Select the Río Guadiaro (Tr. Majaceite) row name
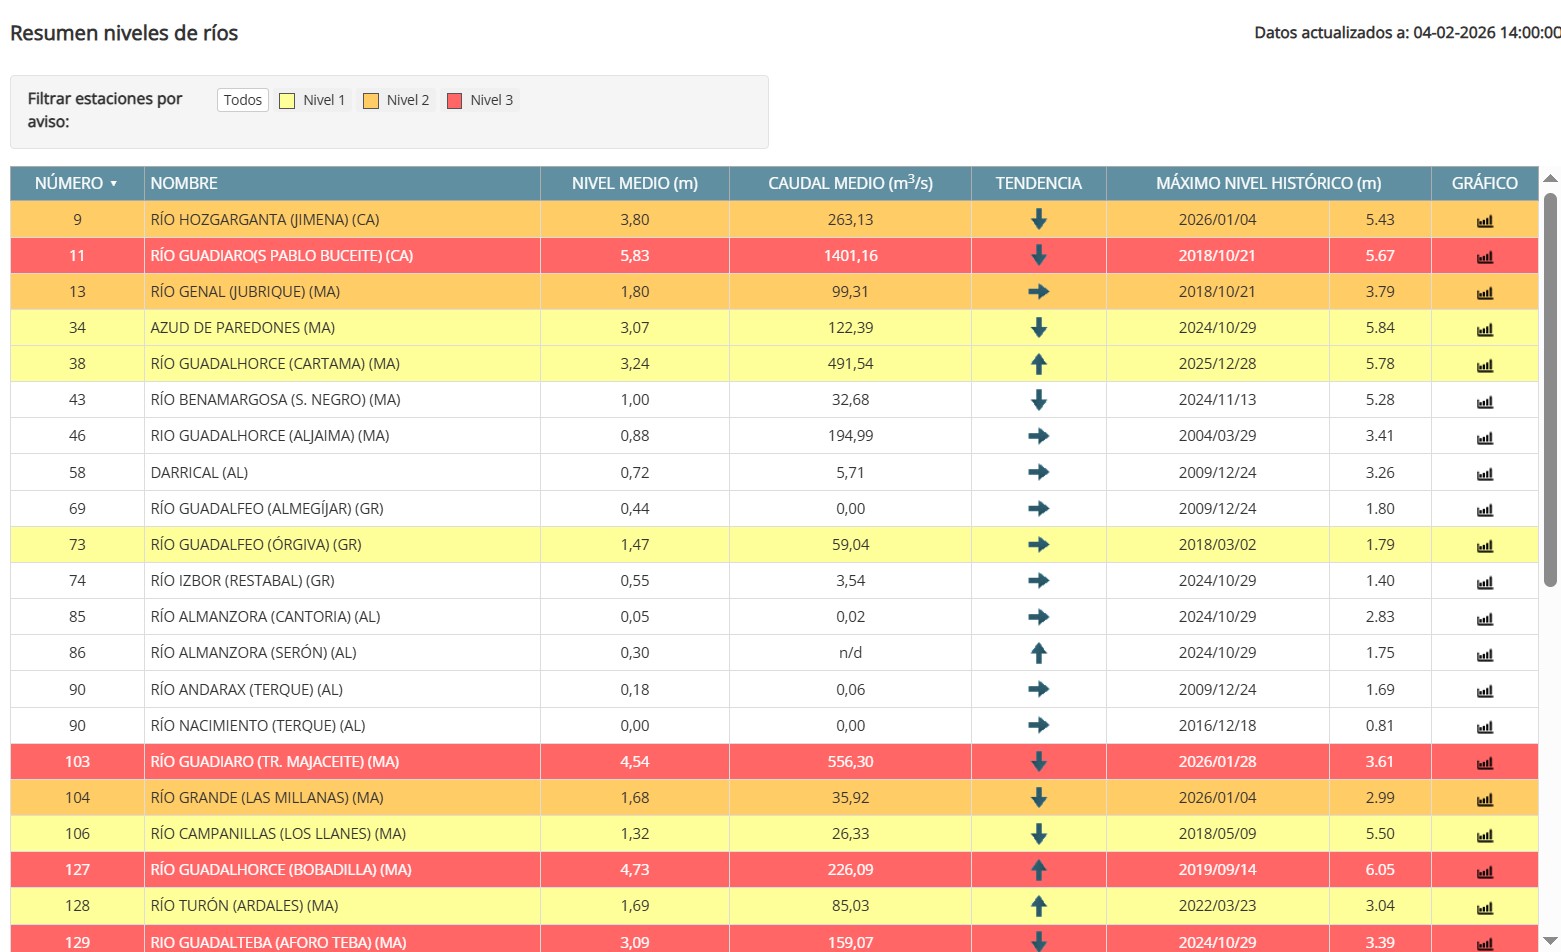 tap(275, 762)
